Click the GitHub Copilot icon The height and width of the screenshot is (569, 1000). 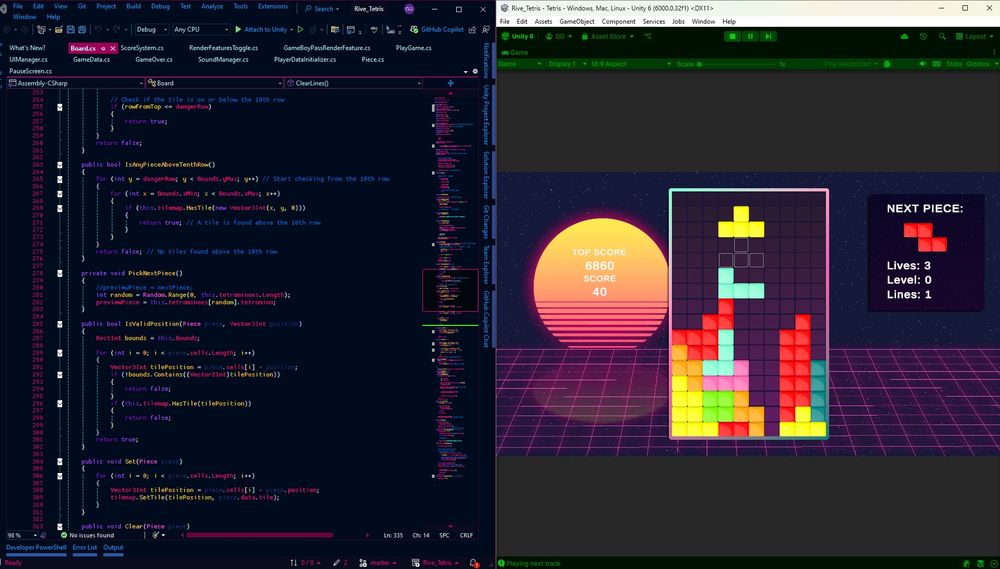[414, 29]
